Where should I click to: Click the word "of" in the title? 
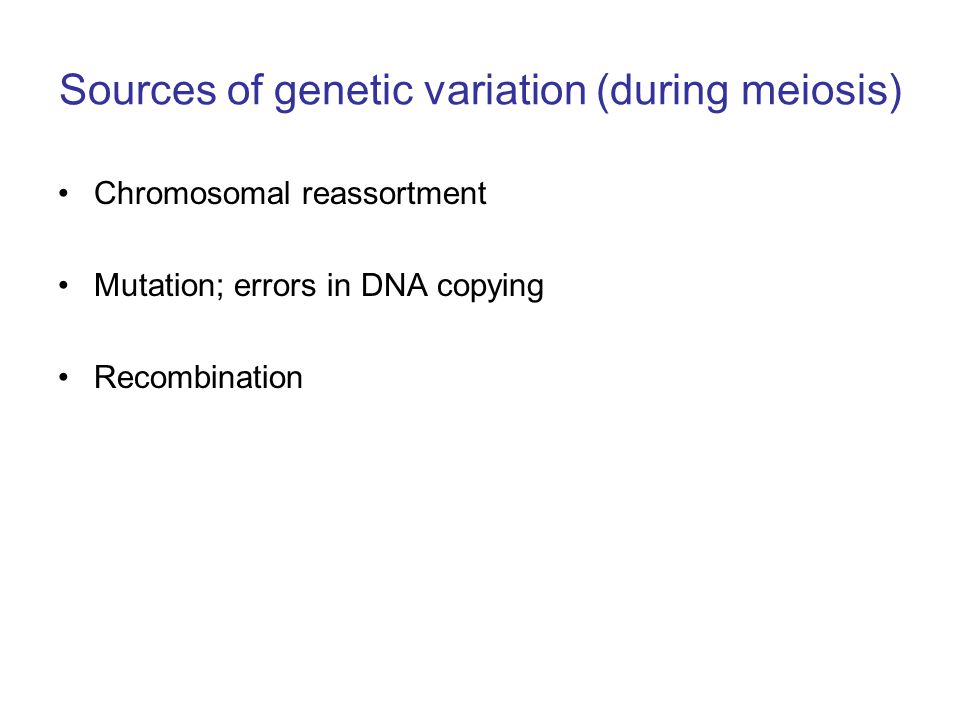(x=245, y=90)
